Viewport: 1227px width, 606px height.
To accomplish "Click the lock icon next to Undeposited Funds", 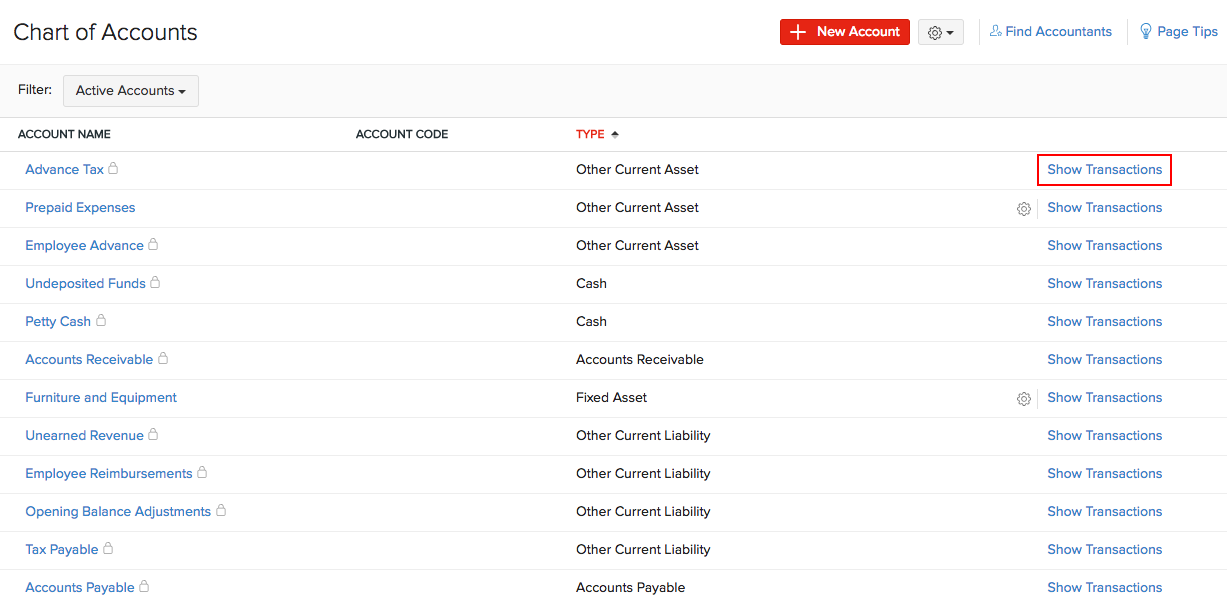I will click(x=154, y=282).
